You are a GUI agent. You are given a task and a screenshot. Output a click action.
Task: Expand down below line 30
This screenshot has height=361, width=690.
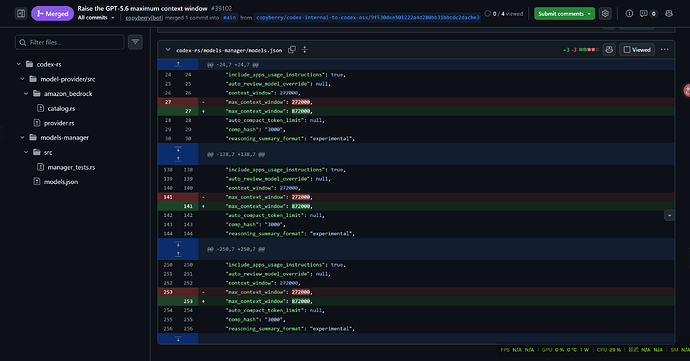(x=178, y=149)
